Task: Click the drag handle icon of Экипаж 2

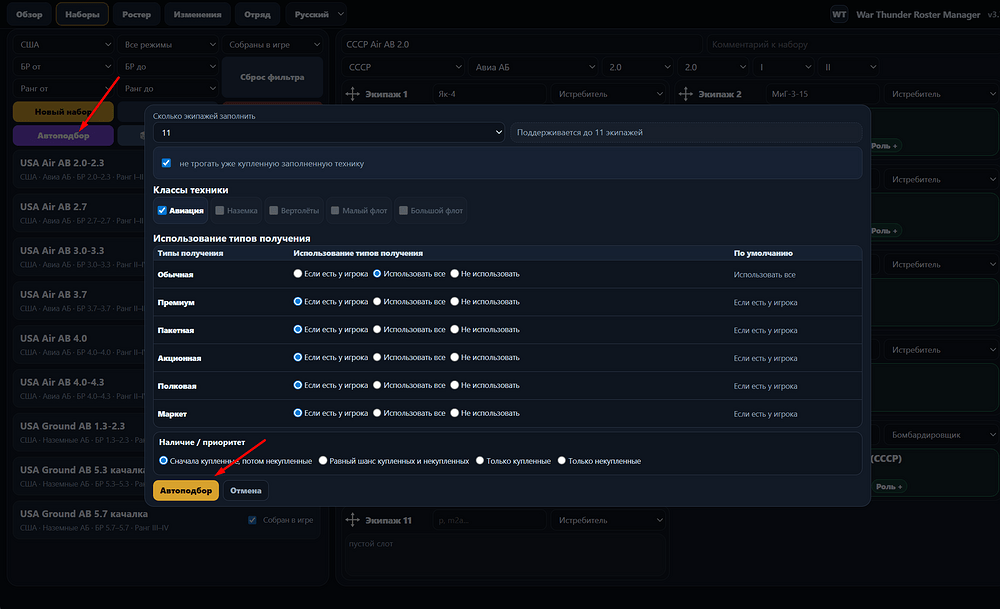Action: (x=686, y=94)
